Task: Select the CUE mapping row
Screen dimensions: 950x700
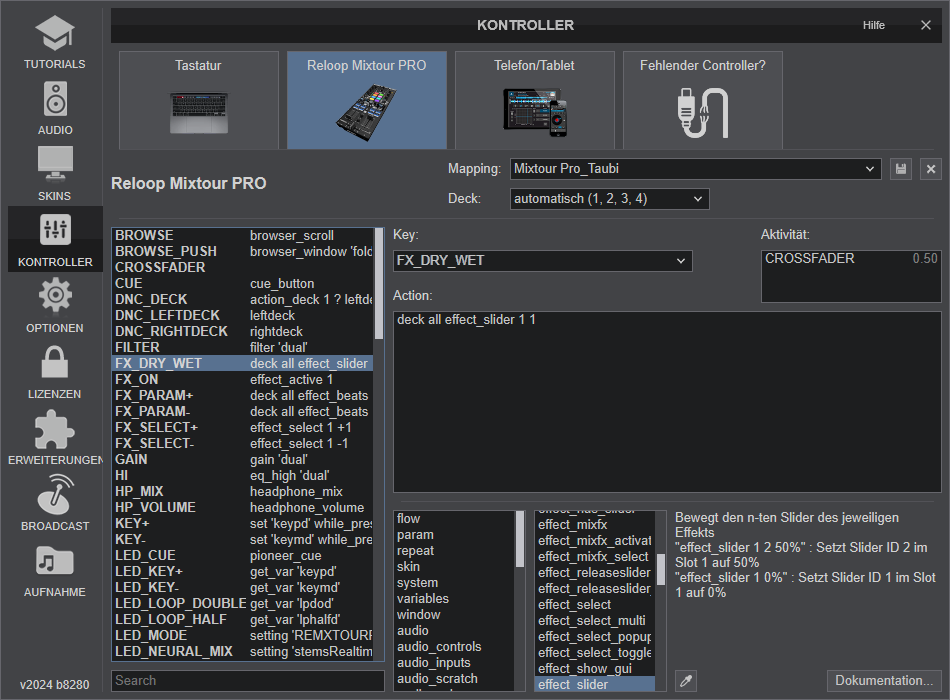Action: click(x=242, y=284)
